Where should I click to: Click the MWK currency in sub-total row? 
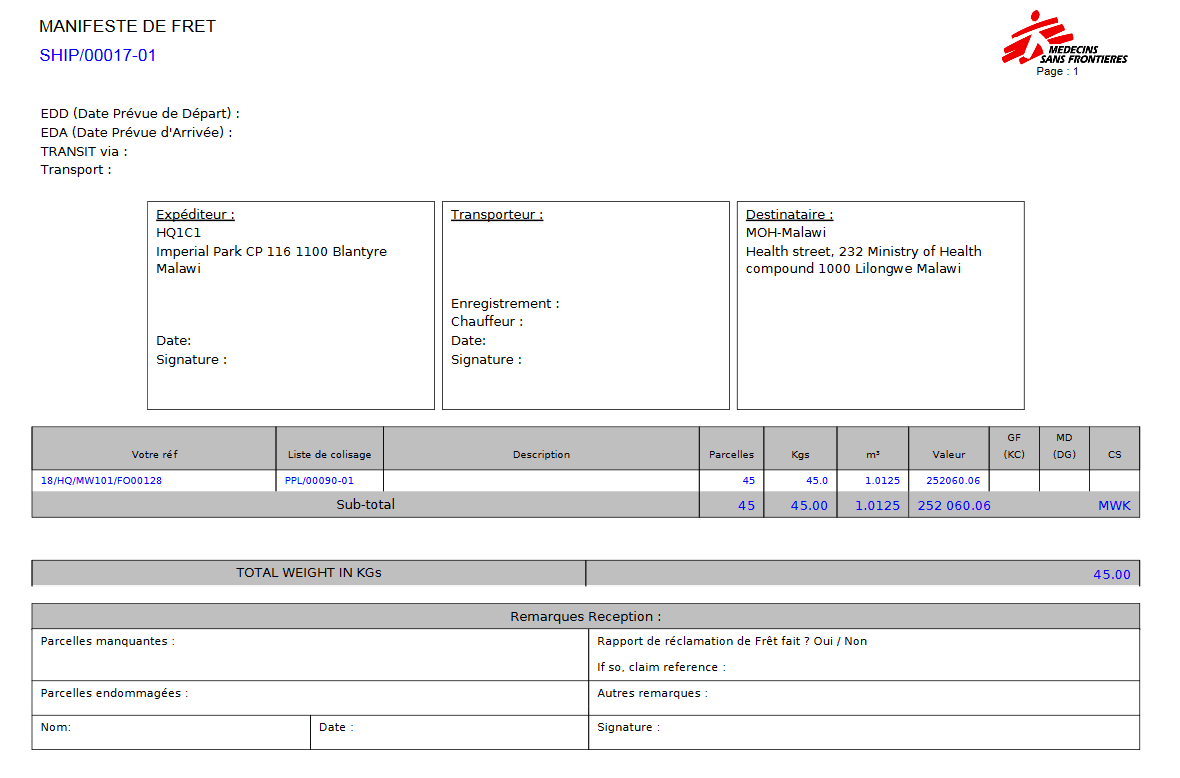pyautogui.click(x=1114, y=506)
